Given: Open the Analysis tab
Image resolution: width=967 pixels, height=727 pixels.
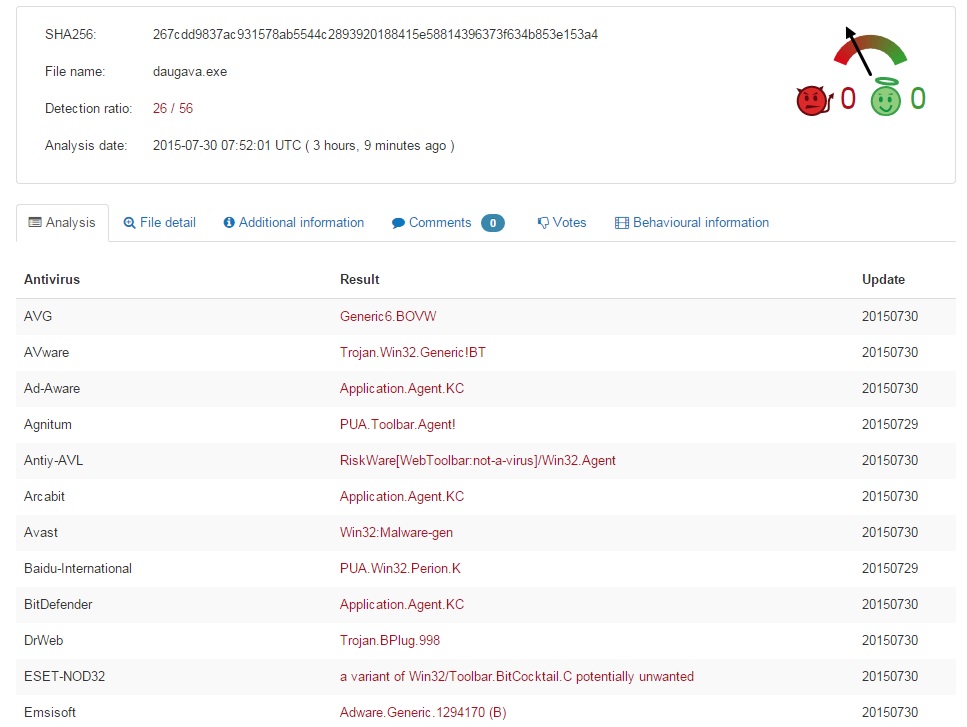Looking at the screenshot, I should tap(62, 223).
